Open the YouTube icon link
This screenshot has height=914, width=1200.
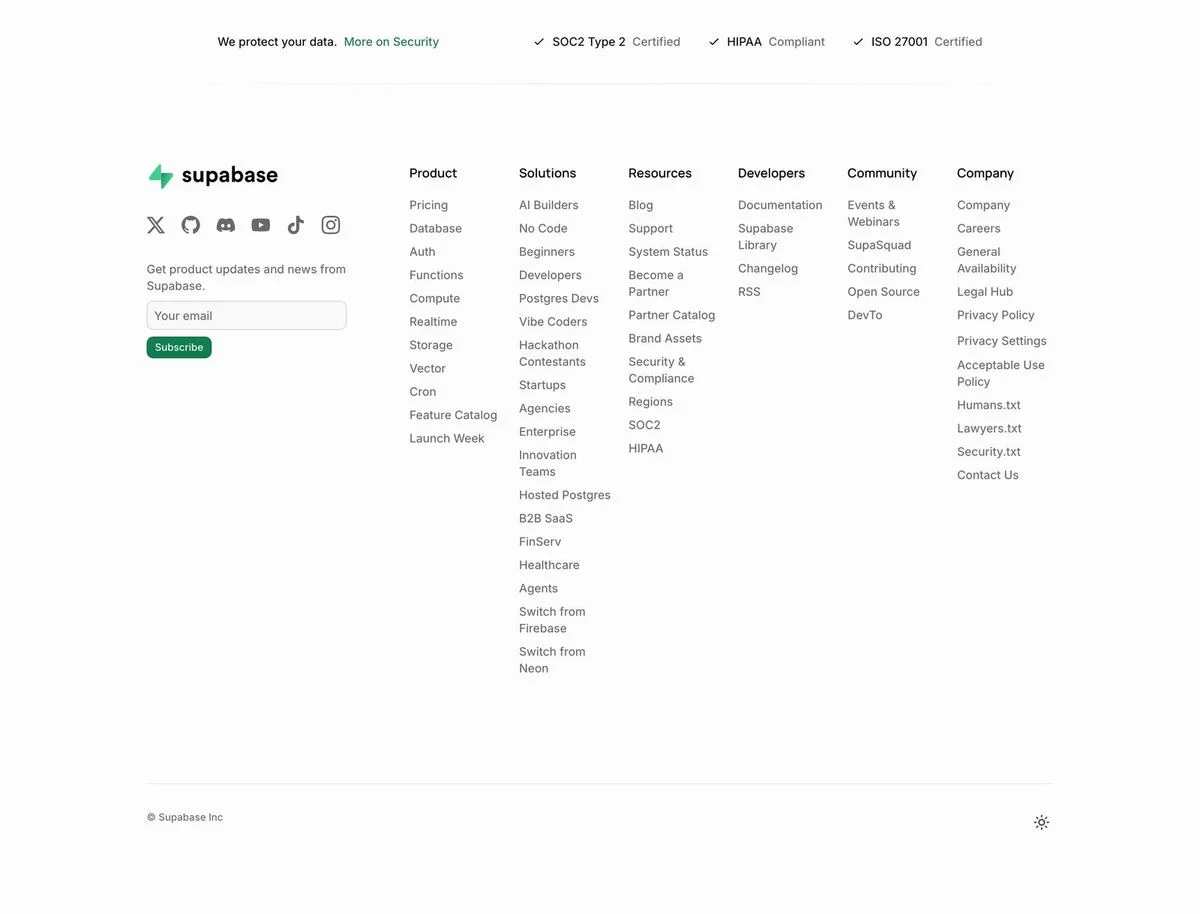tap(261, 225)
